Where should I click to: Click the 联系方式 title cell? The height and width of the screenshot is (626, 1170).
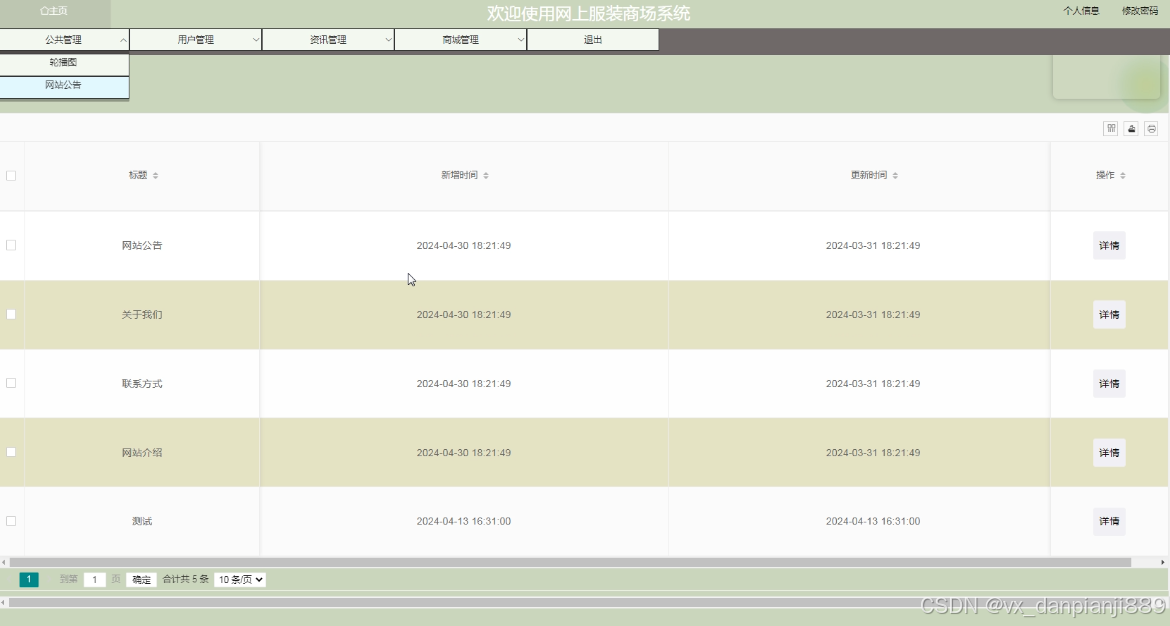coord(142,384)
